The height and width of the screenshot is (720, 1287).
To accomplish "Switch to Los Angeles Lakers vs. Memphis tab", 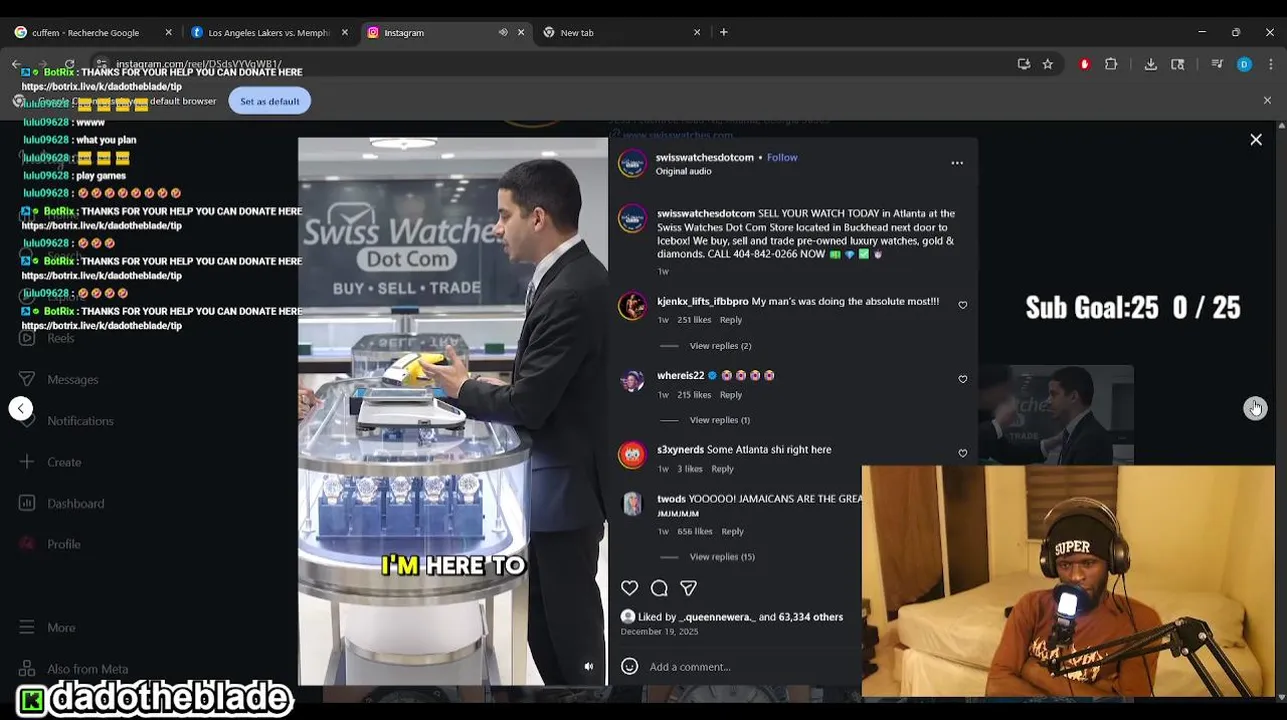I will 268,33.
